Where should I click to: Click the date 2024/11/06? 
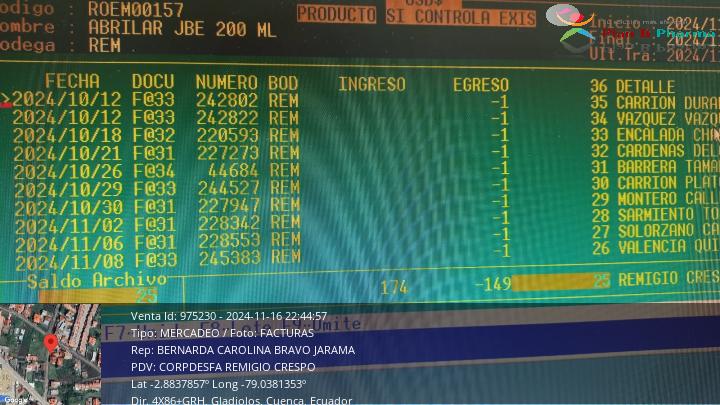70,244
